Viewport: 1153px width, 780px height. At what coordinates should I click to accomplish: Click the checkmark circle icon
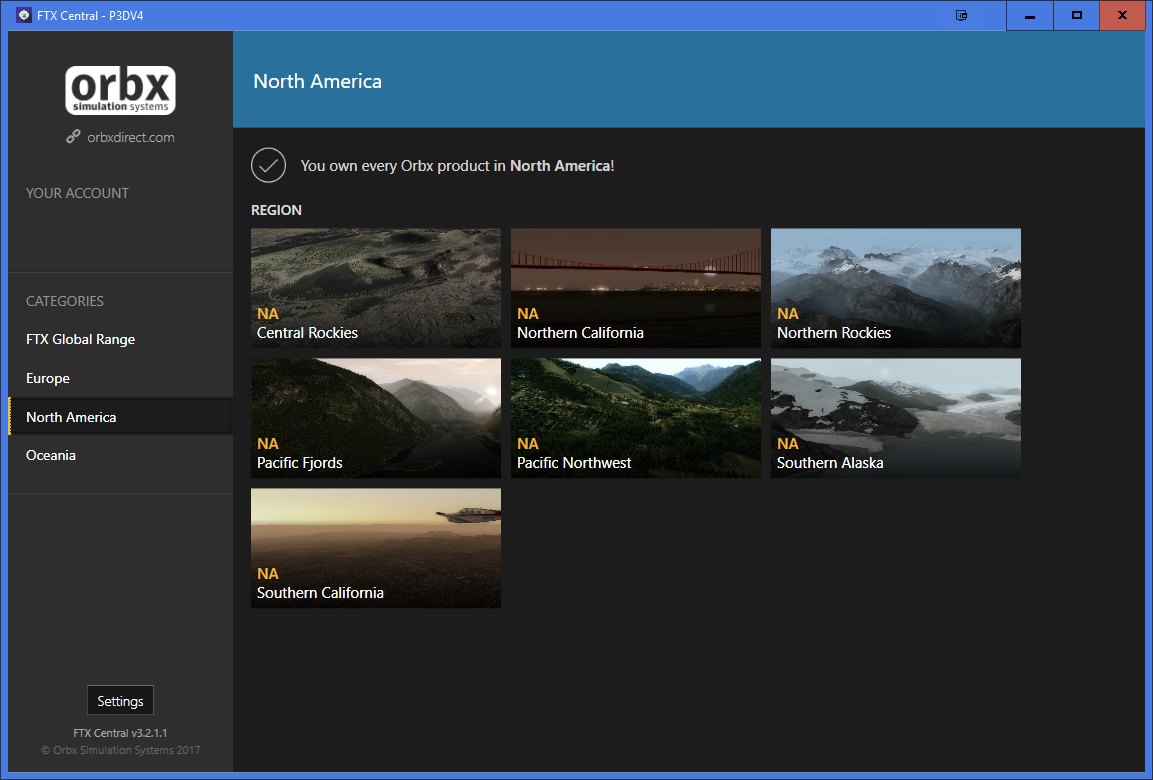(x=268, y=165)
